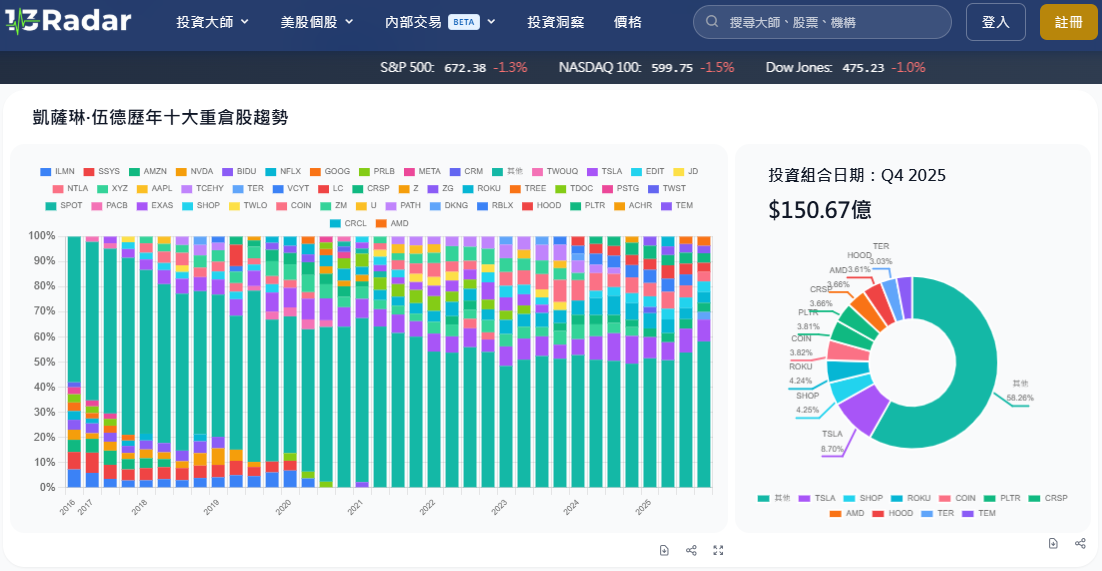The width and height of the screenshot is (1102, 571).
Task: Click TWLO legend entry
Action: pyautogui.click(x=247, y=206)
